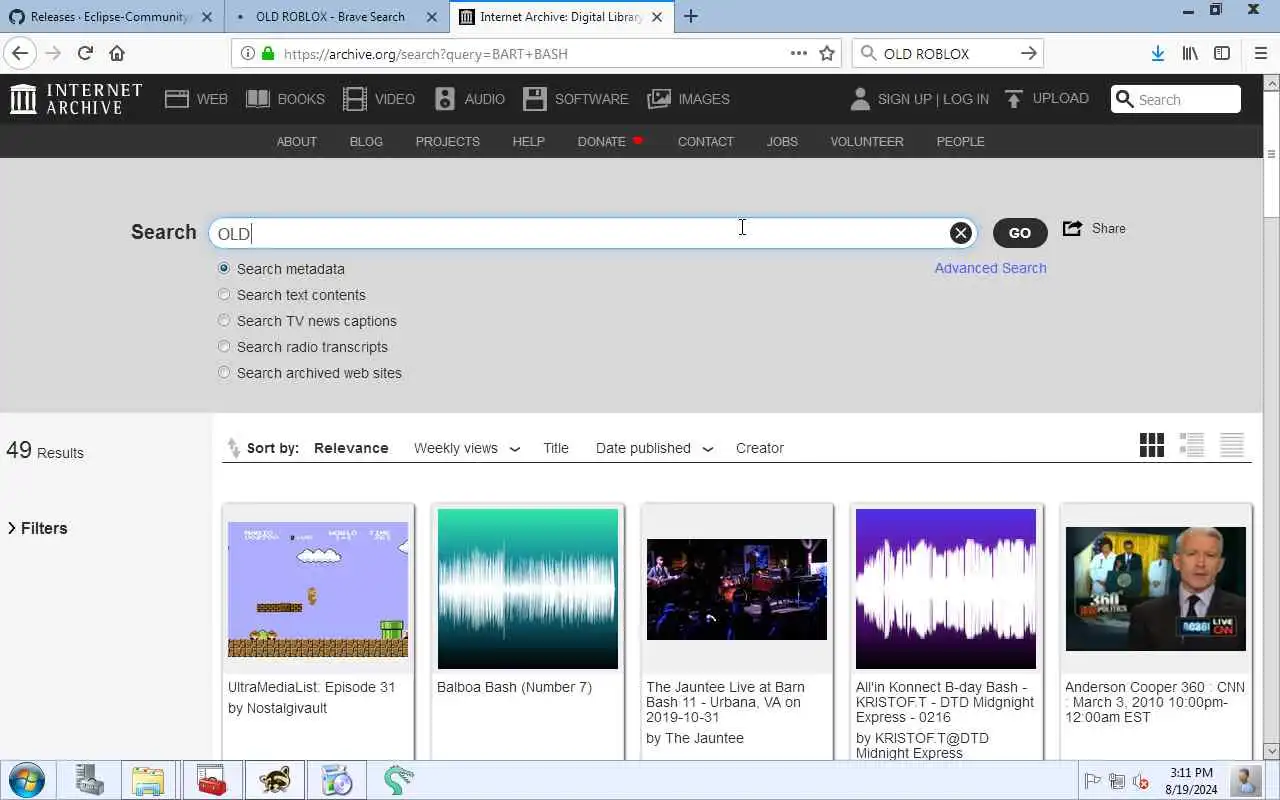Image resolution: width=1280 pixels, height=800 pixels.
Task: Click the browser Back arrow button
Action: pos(20,54)
